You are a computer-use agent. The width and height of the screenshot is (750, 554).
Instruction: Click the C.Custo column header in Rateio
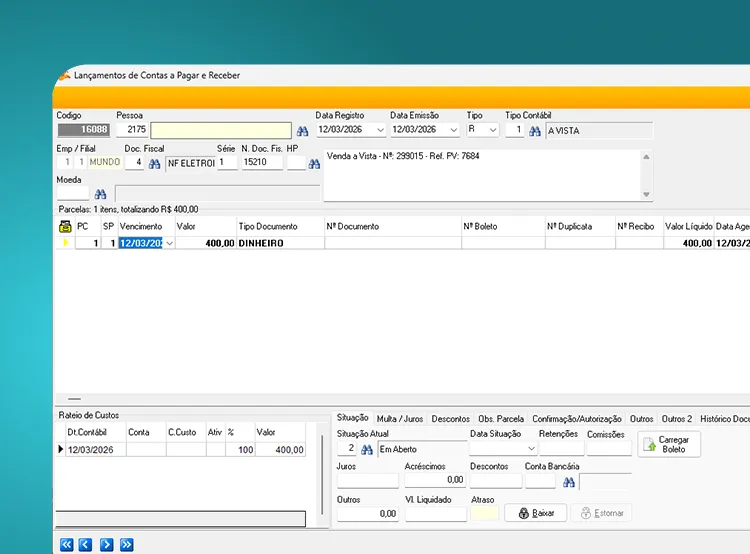click(x=186, y=432)
